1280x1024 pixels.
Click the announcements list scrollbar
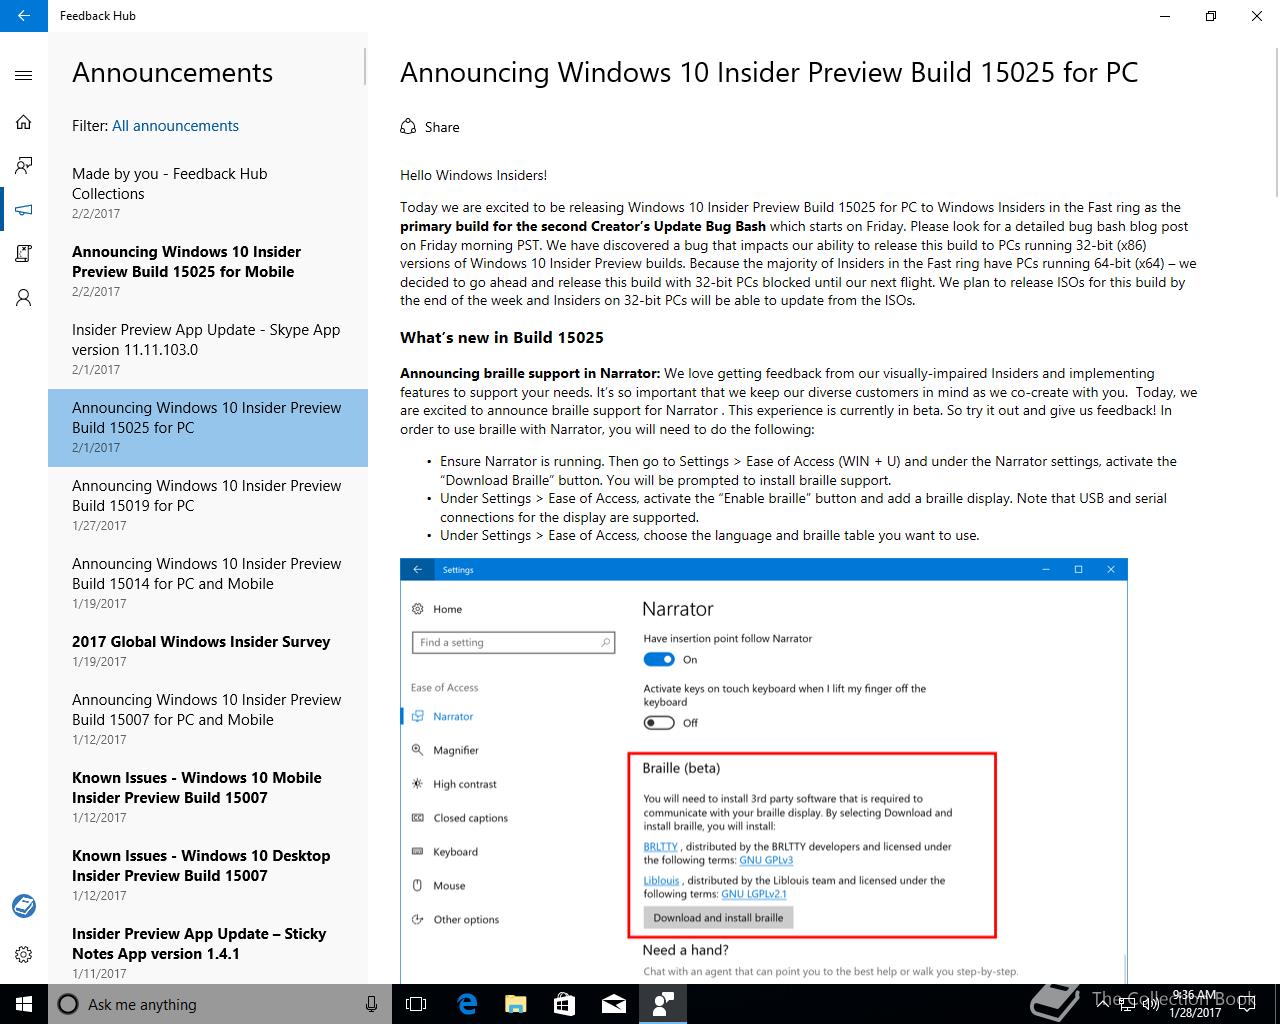(365, 66)
